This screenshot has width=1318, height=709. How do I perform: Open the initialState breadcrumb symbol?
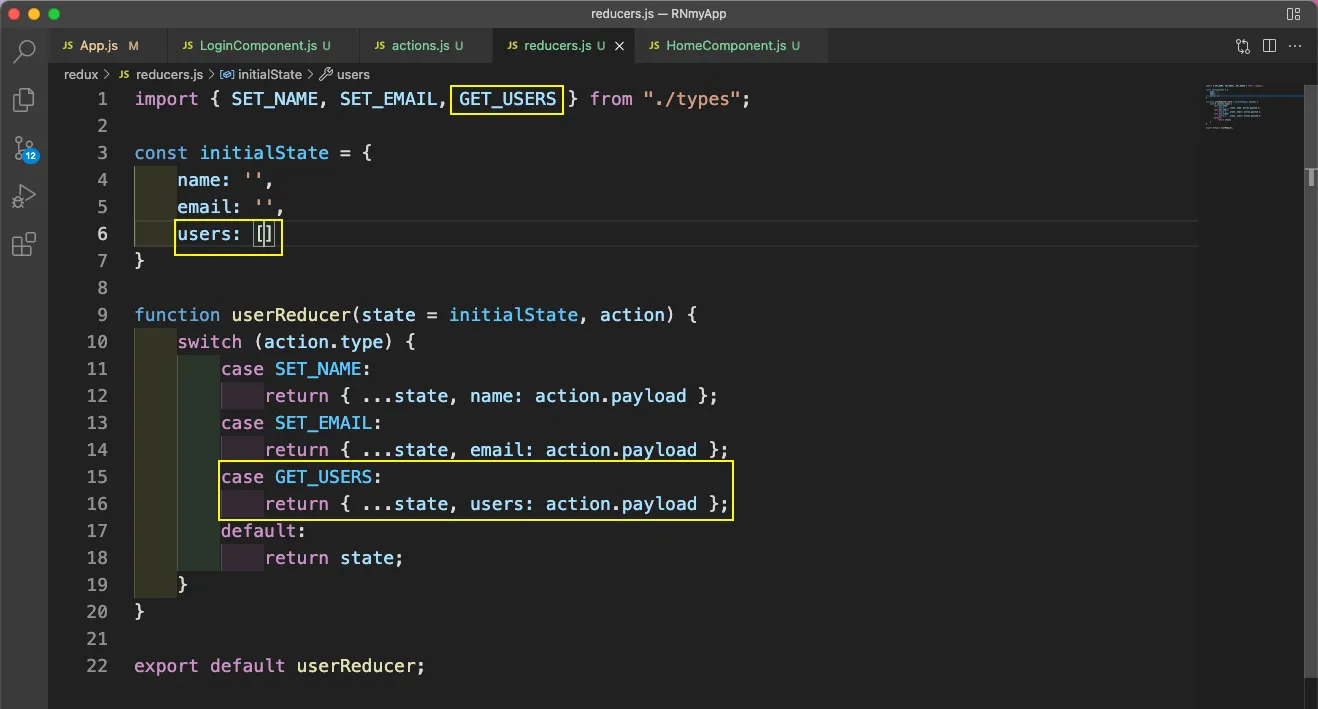pos(261,75)
